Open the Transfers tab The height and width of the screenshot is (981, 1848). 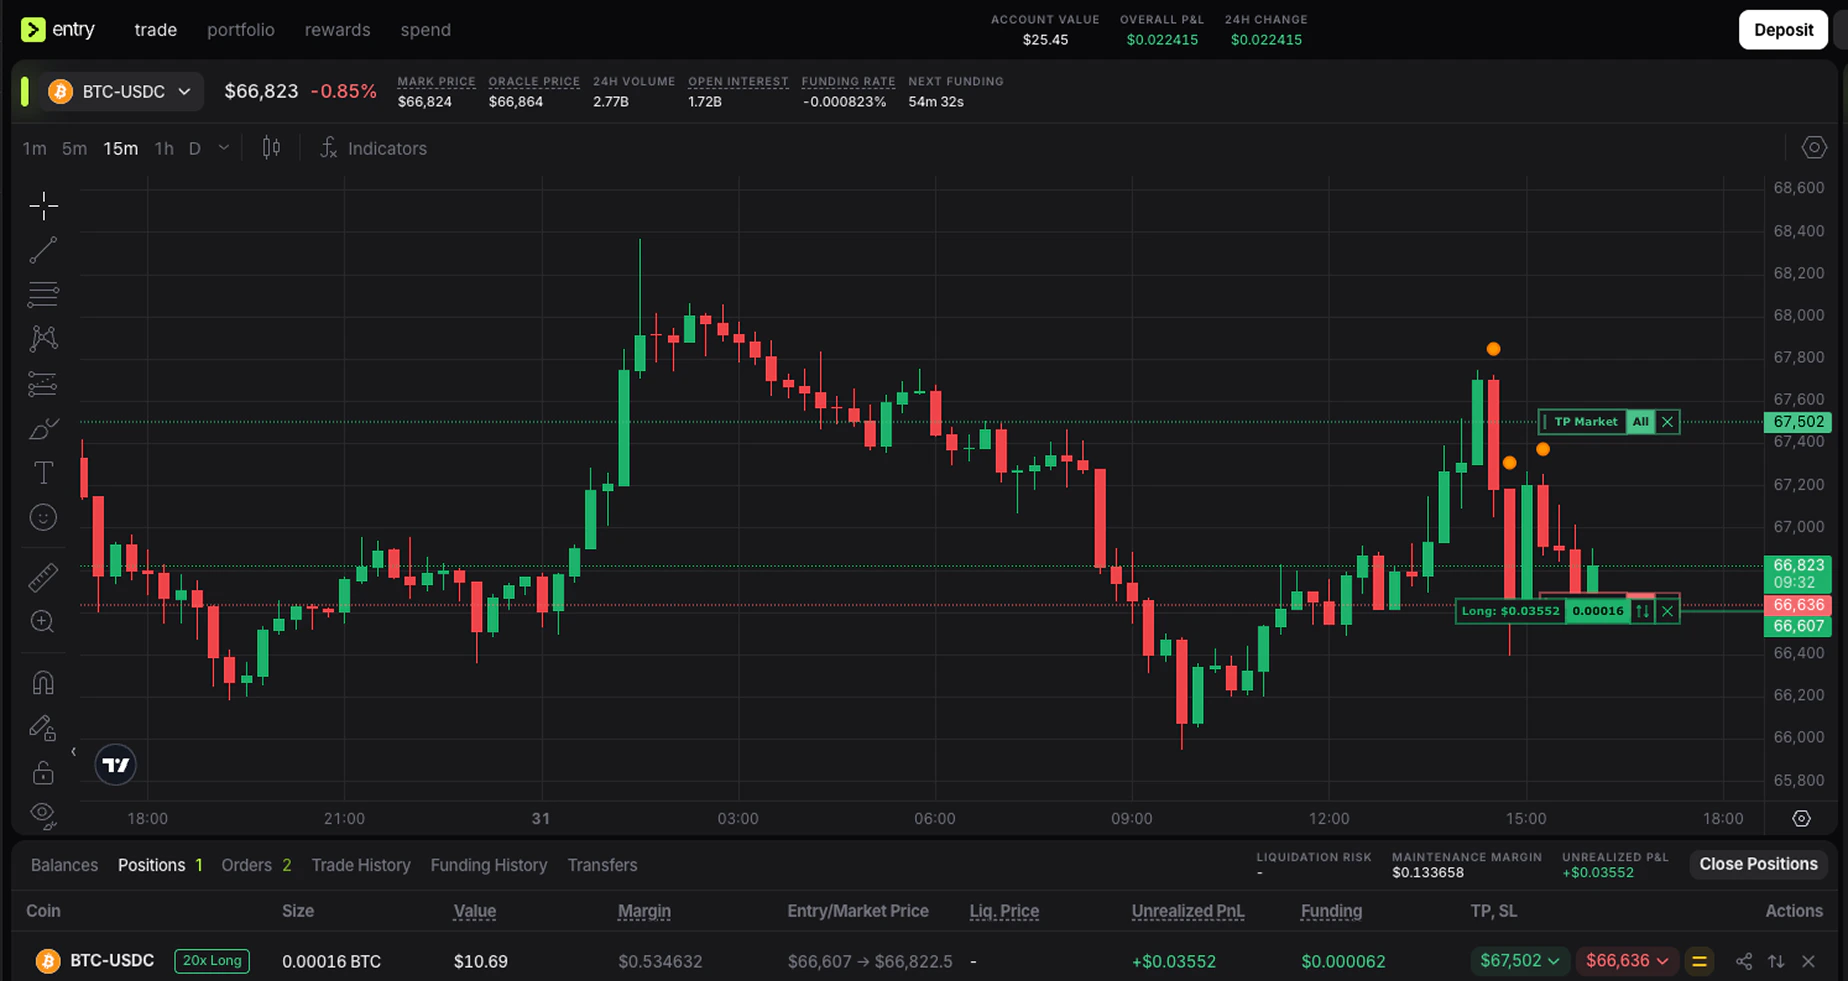click(x=602, y=865)
